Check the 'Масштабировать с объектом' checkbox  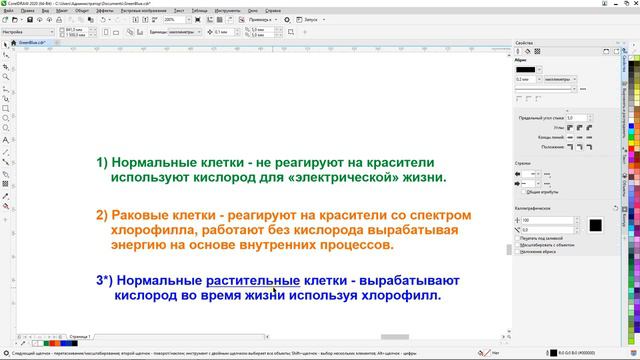pyautogui.click(x=517, y=245)
